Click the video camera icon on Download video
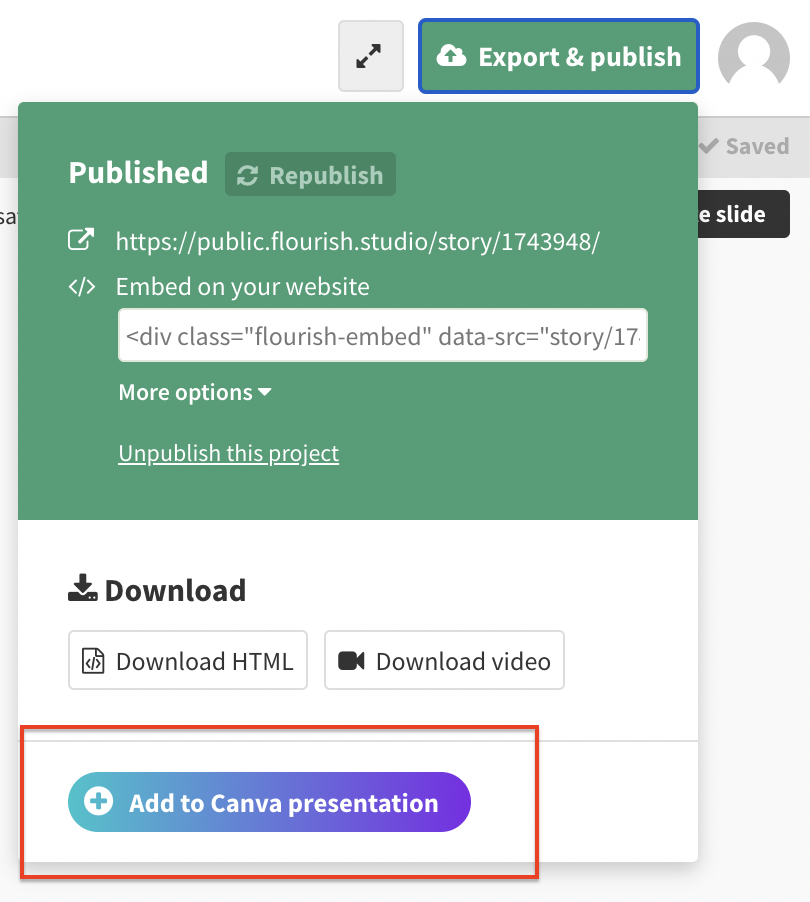This screenshot has height=902, width=810. point(349,660)
